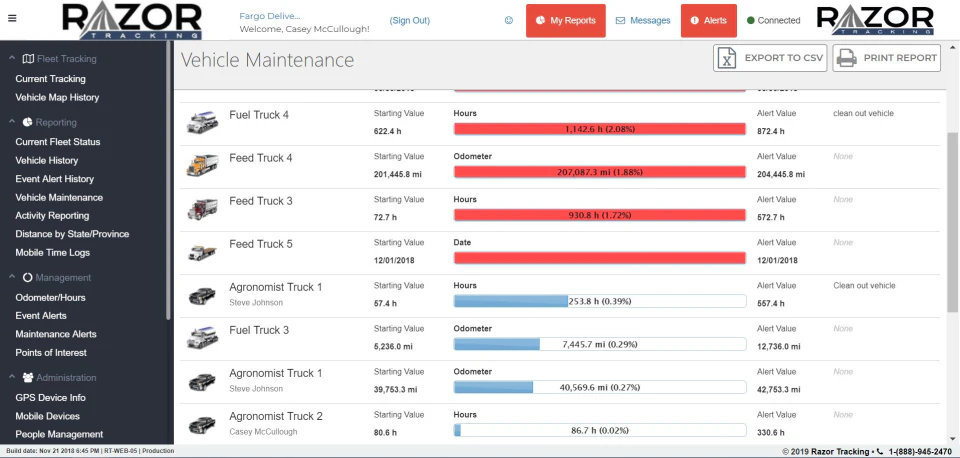Collapse the Administration sidebar section
960x458 pixels.
[x=11, y=378]
